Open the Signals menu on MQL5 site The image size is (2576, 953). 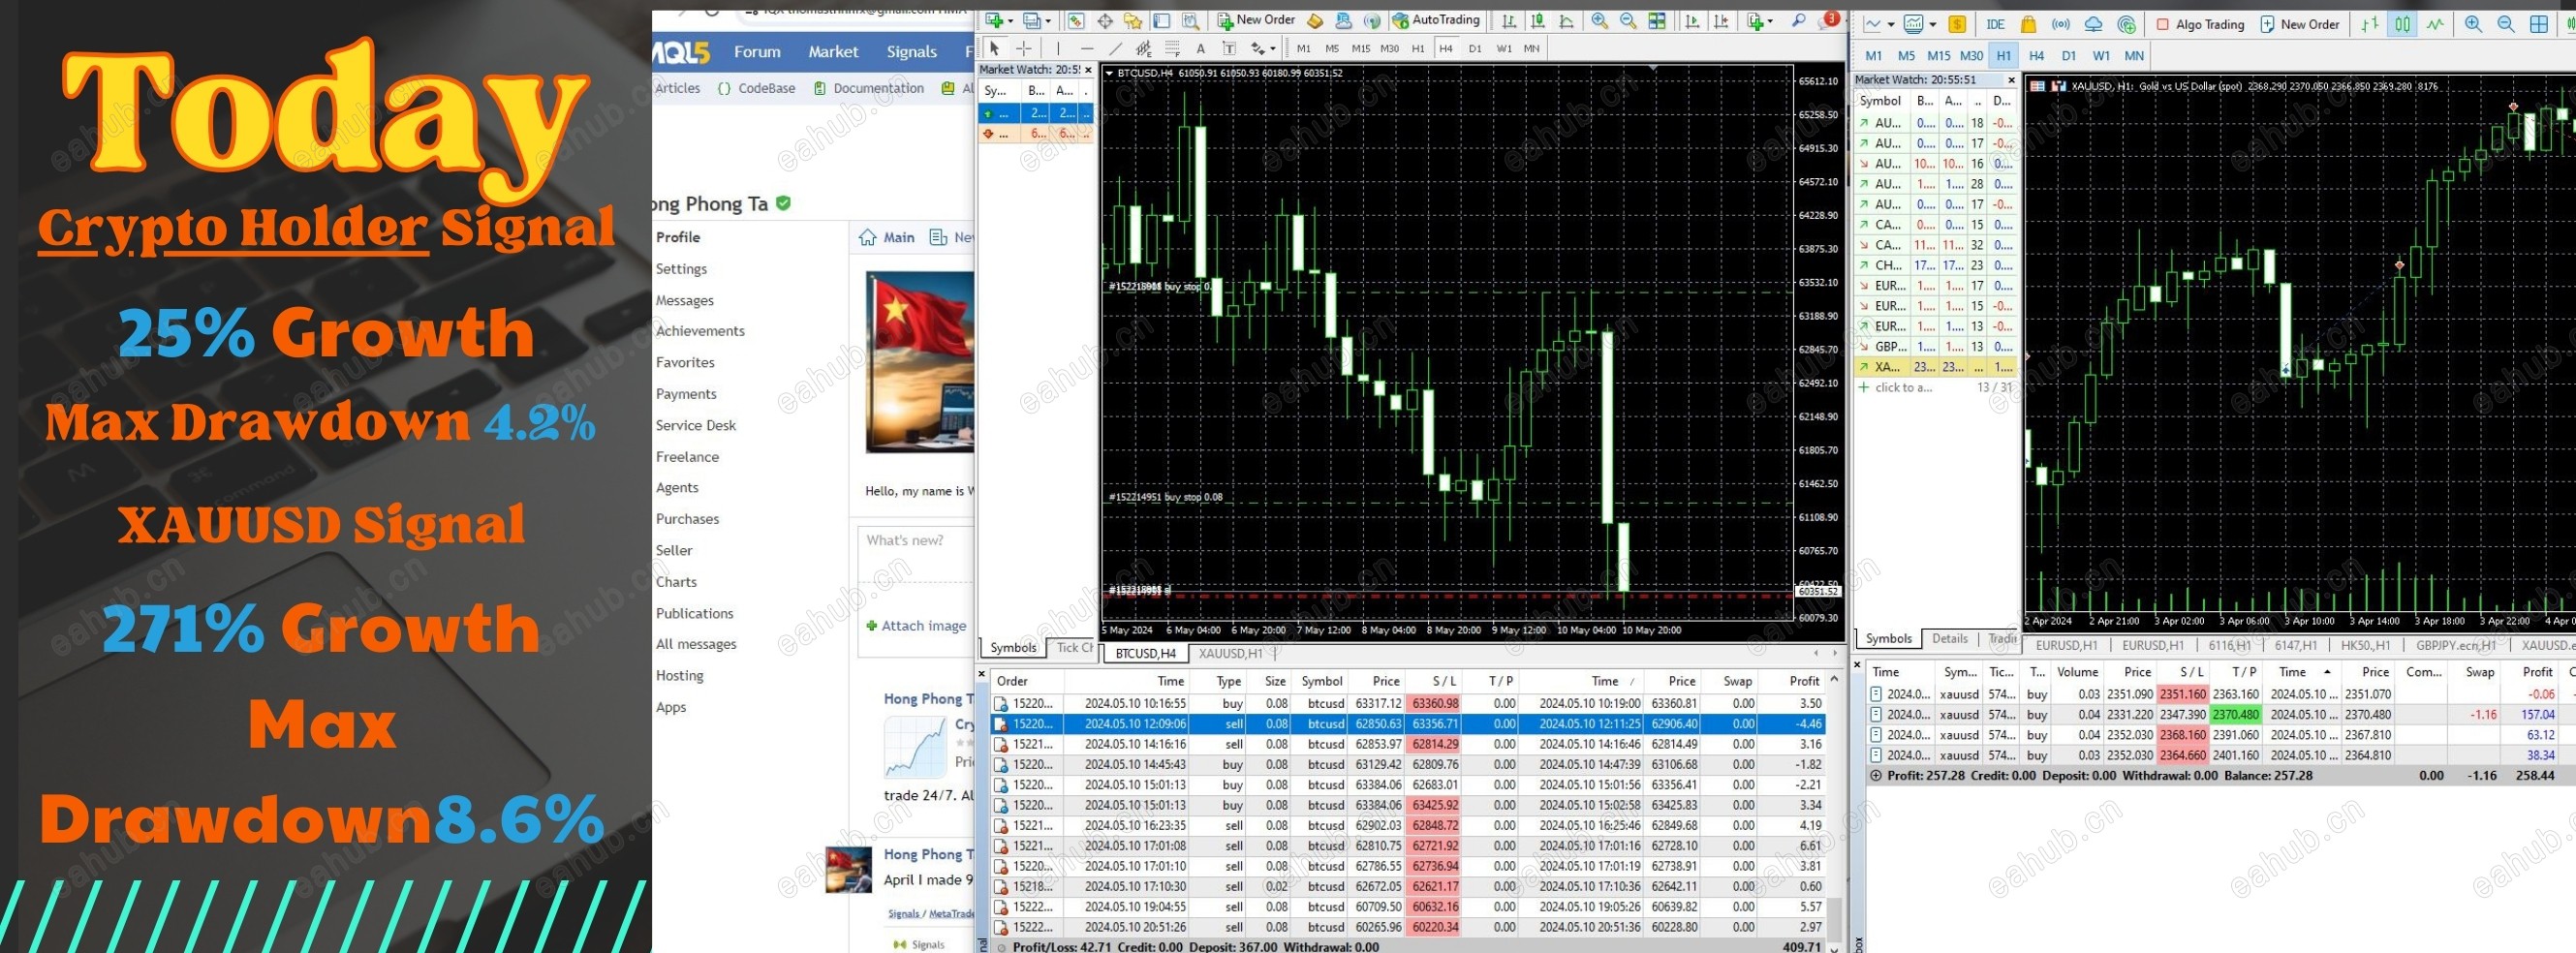pyautogui.click(x=911, y=52)
